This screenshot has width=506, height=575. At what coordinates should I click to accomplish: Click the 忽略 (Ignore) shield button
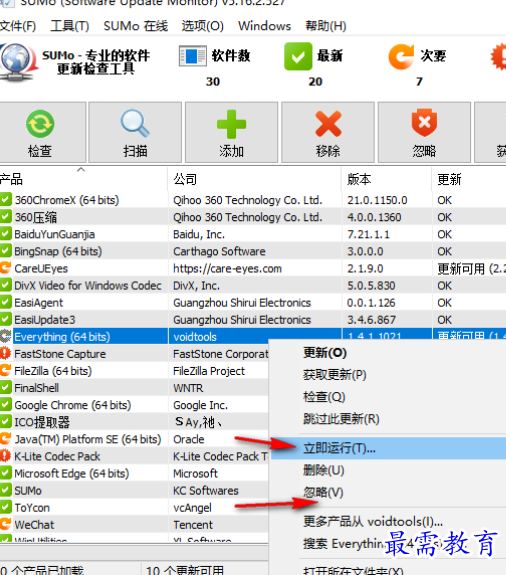pos(424,132)
